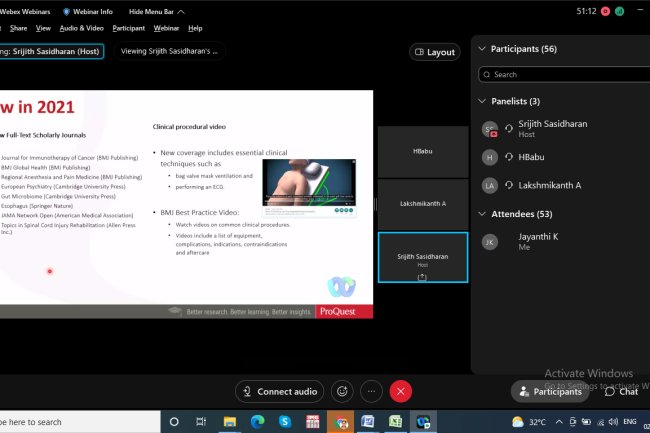Select panelist HBabu in participant list

560,157
